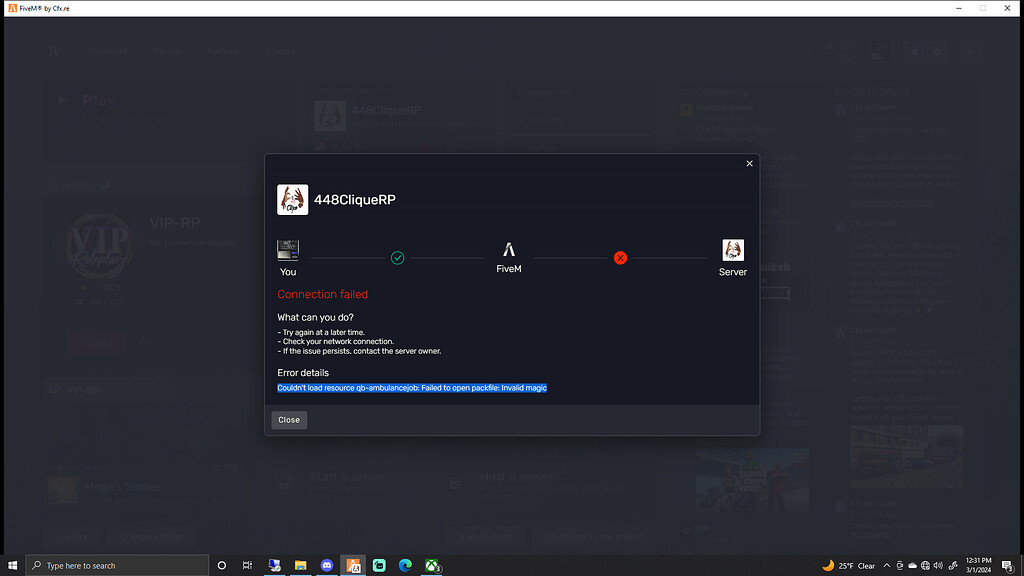Open the volume control in system tray
This screenshot has height=576, width=1024.
pyautogui.click(x=938, y=566)
